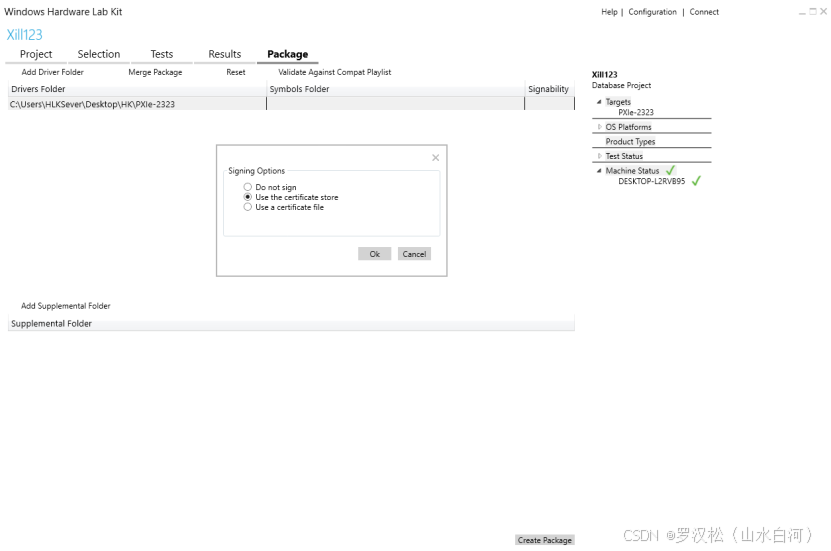Select the PXIe-2323 target
Image resolution: width=831 pixels, height=551 pixels.
point(636,112)
